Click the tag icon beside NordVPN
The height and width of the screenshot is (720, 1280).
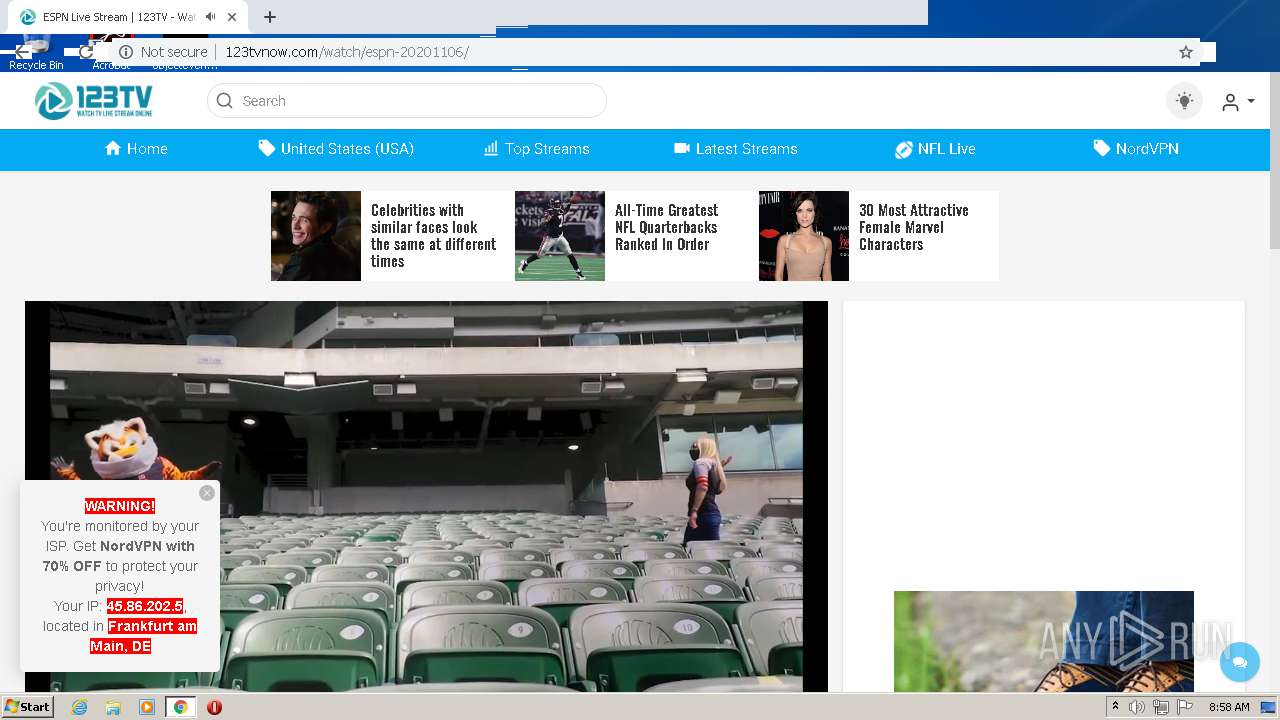tap(1101, 148)
